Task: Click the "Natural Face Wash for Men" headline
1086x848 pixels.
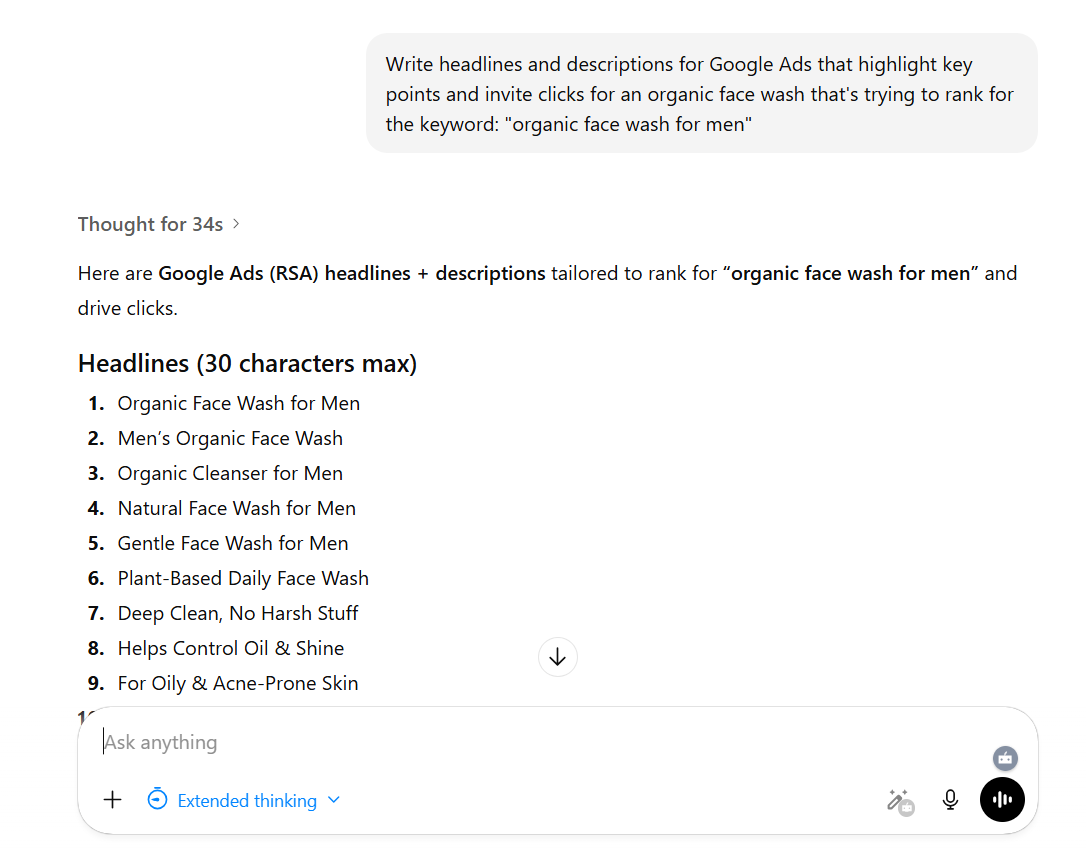Action: (x=237, y=508)
